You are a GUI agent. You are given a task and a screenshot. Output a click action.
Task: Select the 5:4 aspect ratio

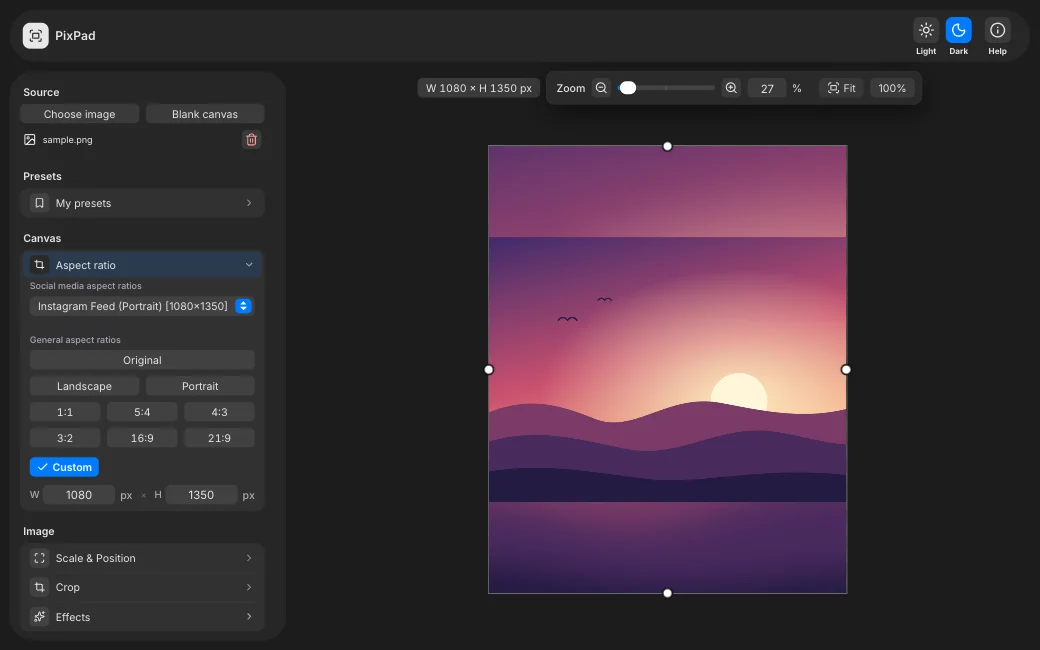(x=142, y=412)
